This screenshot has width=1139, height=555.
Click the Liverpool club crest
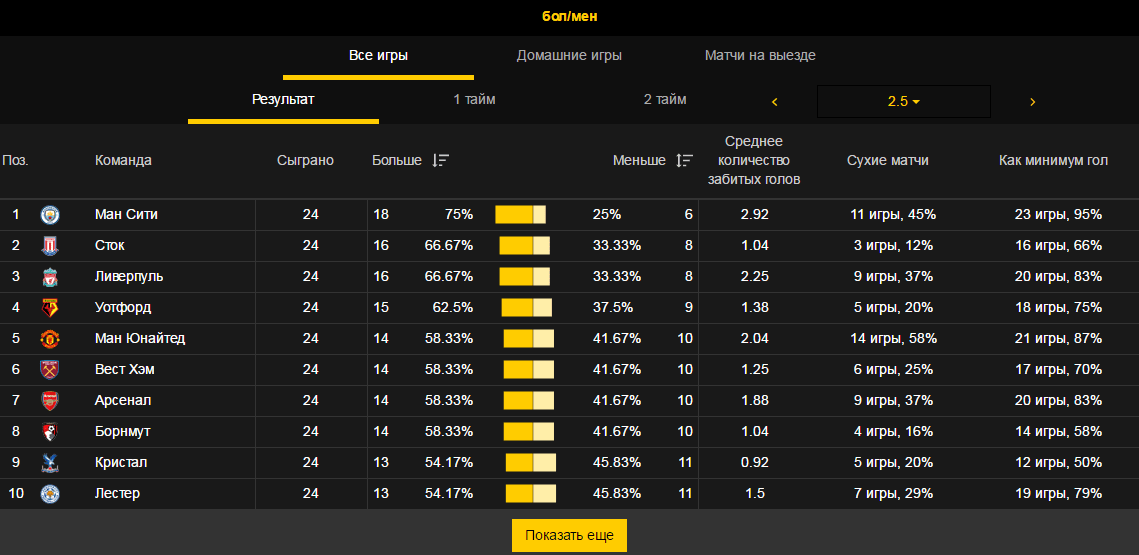(50, 277)
